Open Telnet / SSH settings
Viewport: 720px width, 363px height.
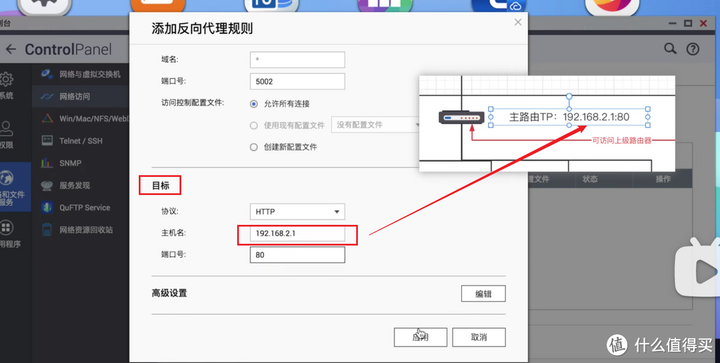(80, 141)
